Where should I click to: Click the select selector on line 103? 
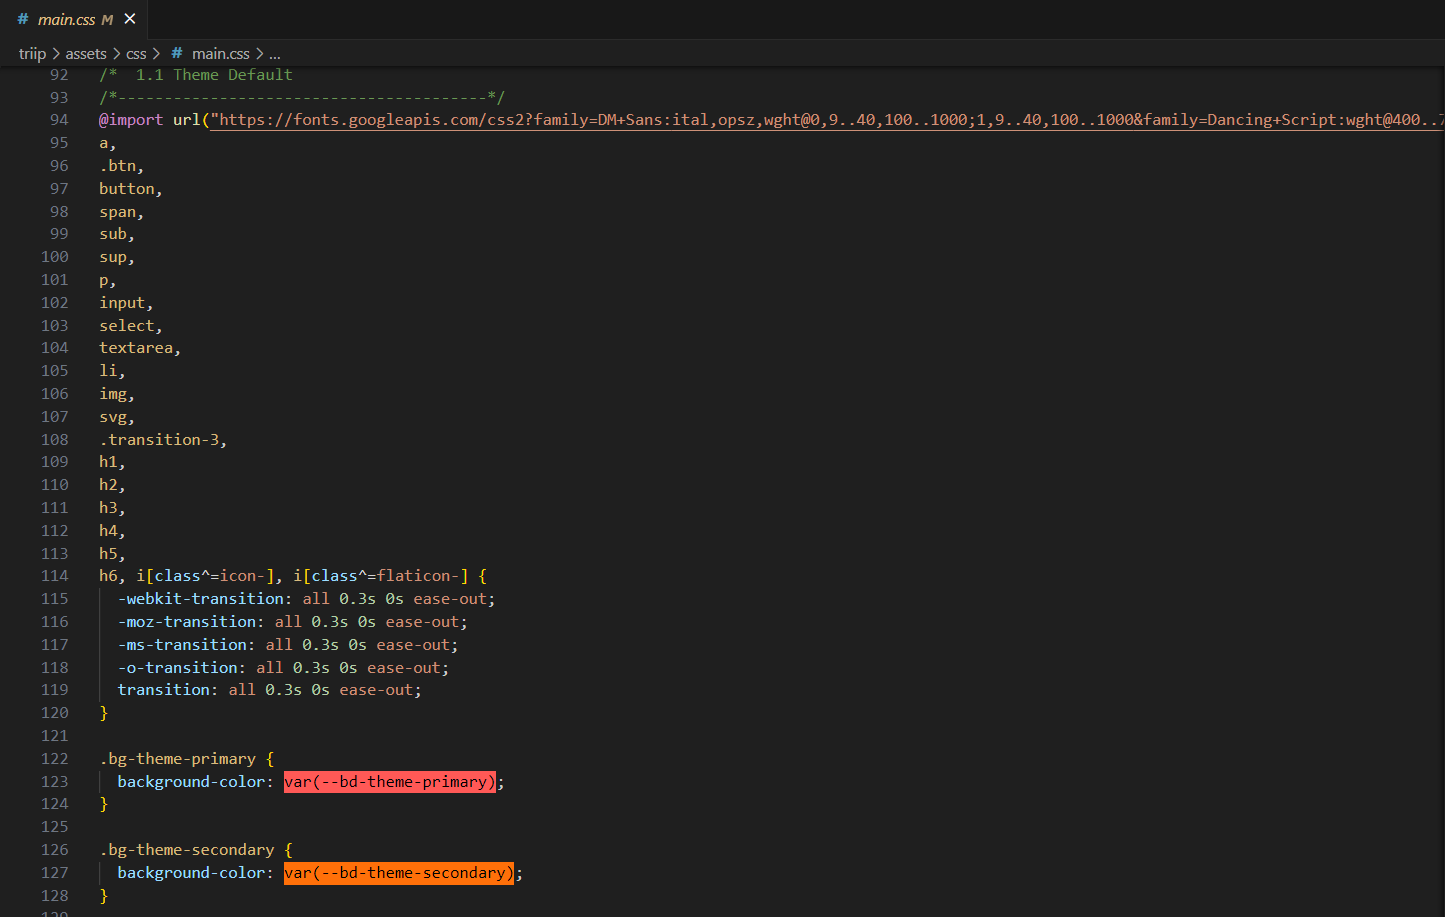point(127,326)
